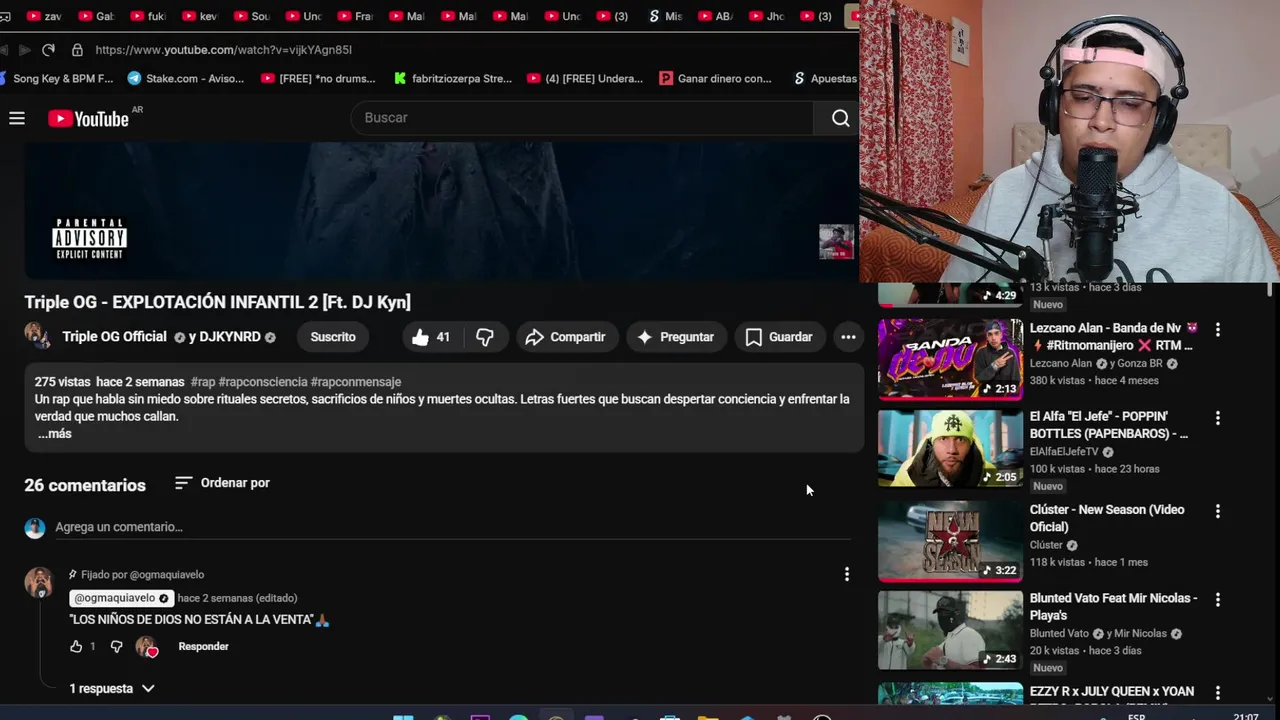The image size is (1280, 720).
Task: Expand the description with ...más
Action: (55, 434)
